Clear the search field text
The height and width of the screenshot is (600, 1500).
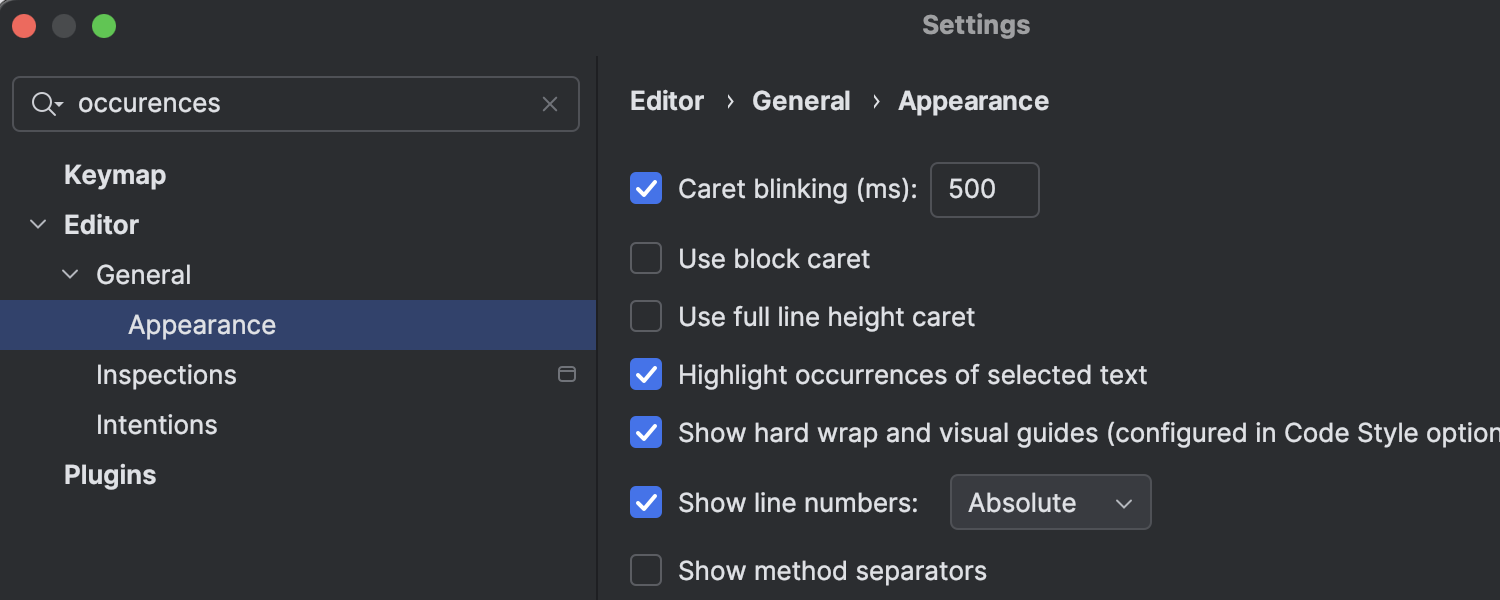tap(550, 104)
